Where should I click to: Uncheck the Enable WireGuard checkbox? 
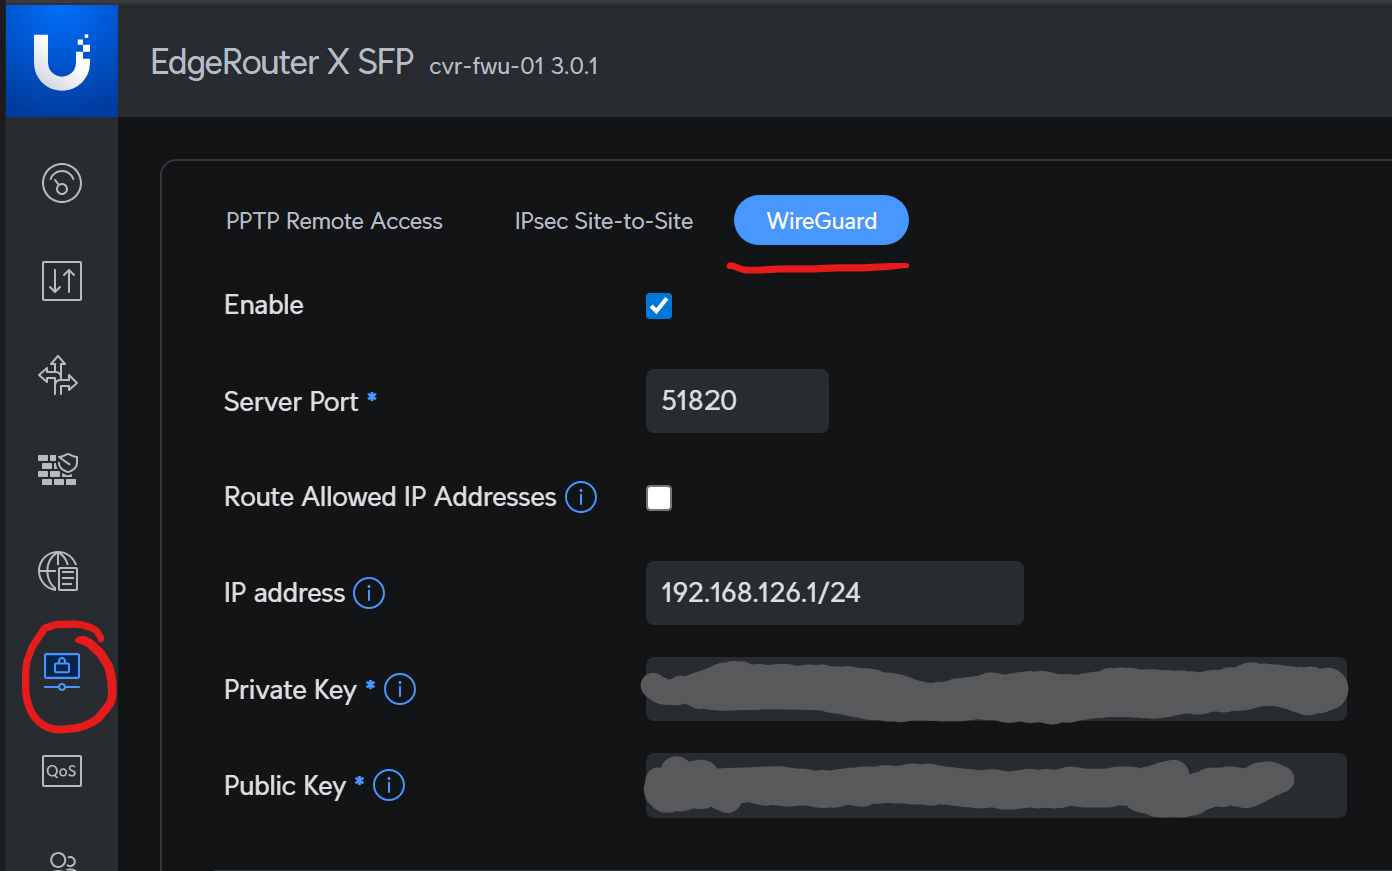coord(659,306)
